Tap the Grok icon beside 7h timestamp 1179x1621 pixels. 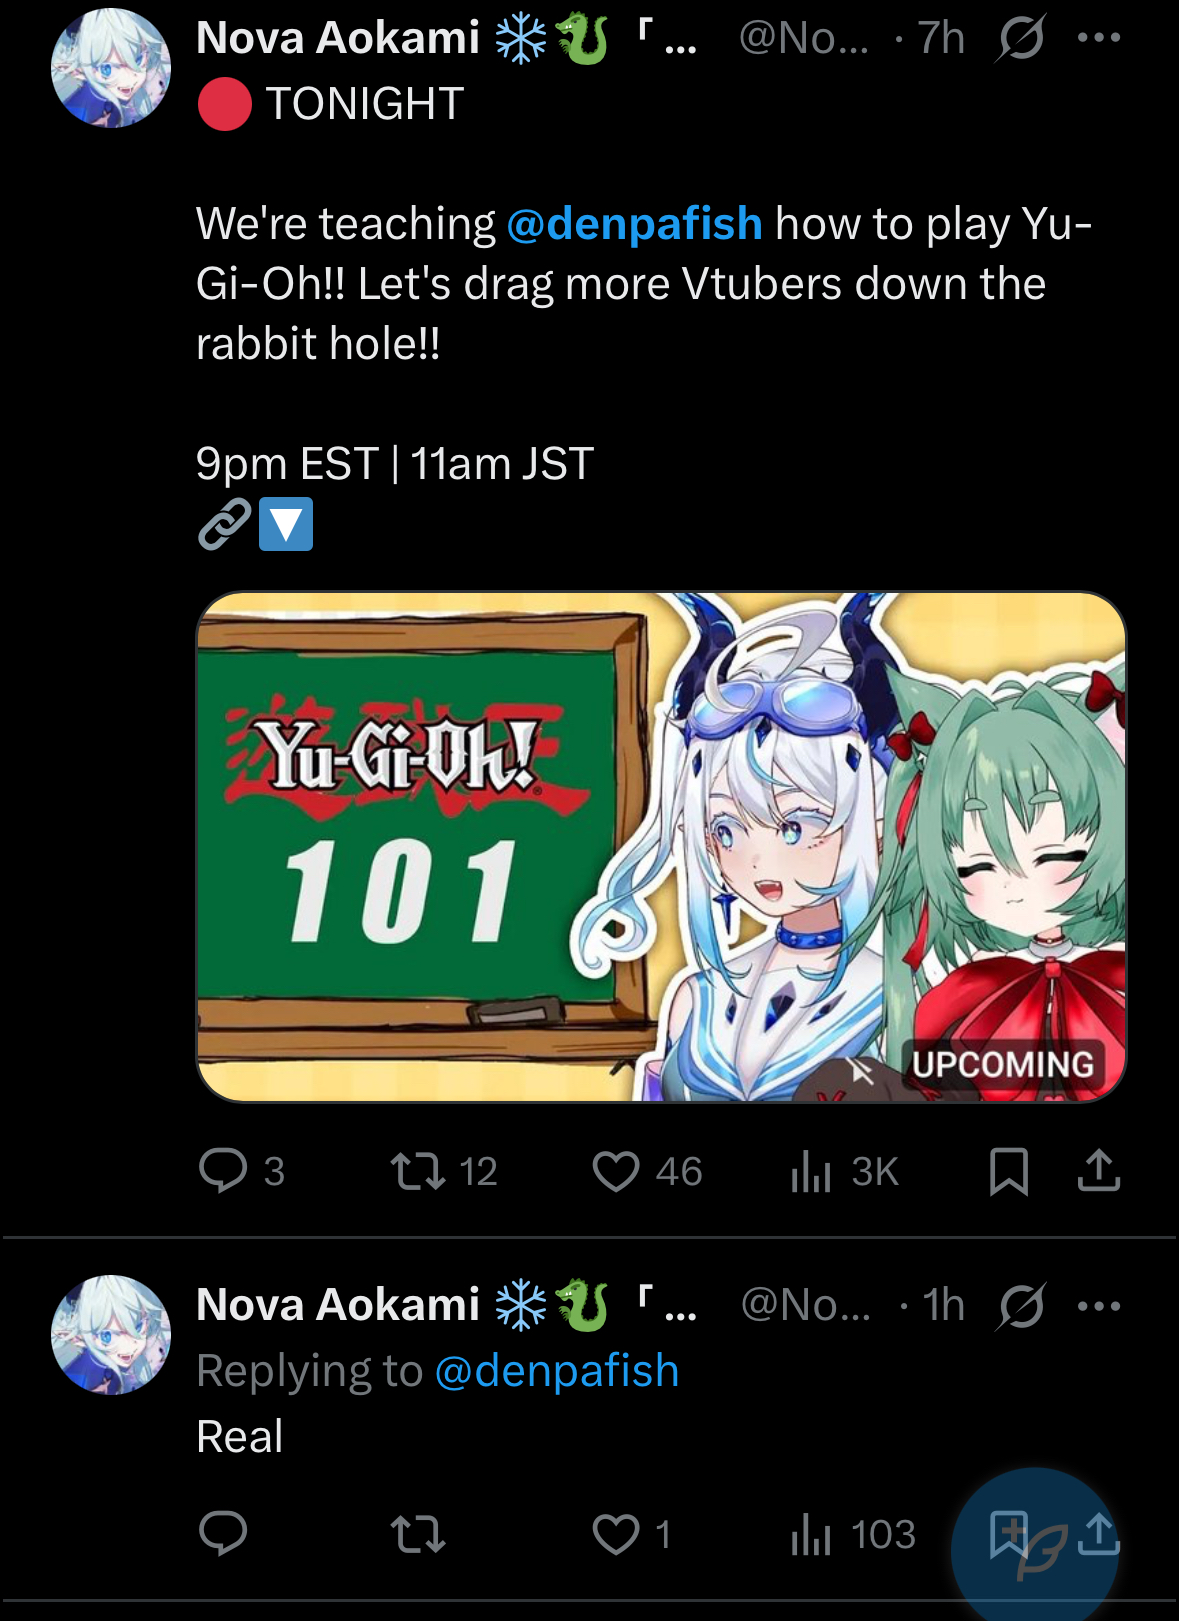1020,38
